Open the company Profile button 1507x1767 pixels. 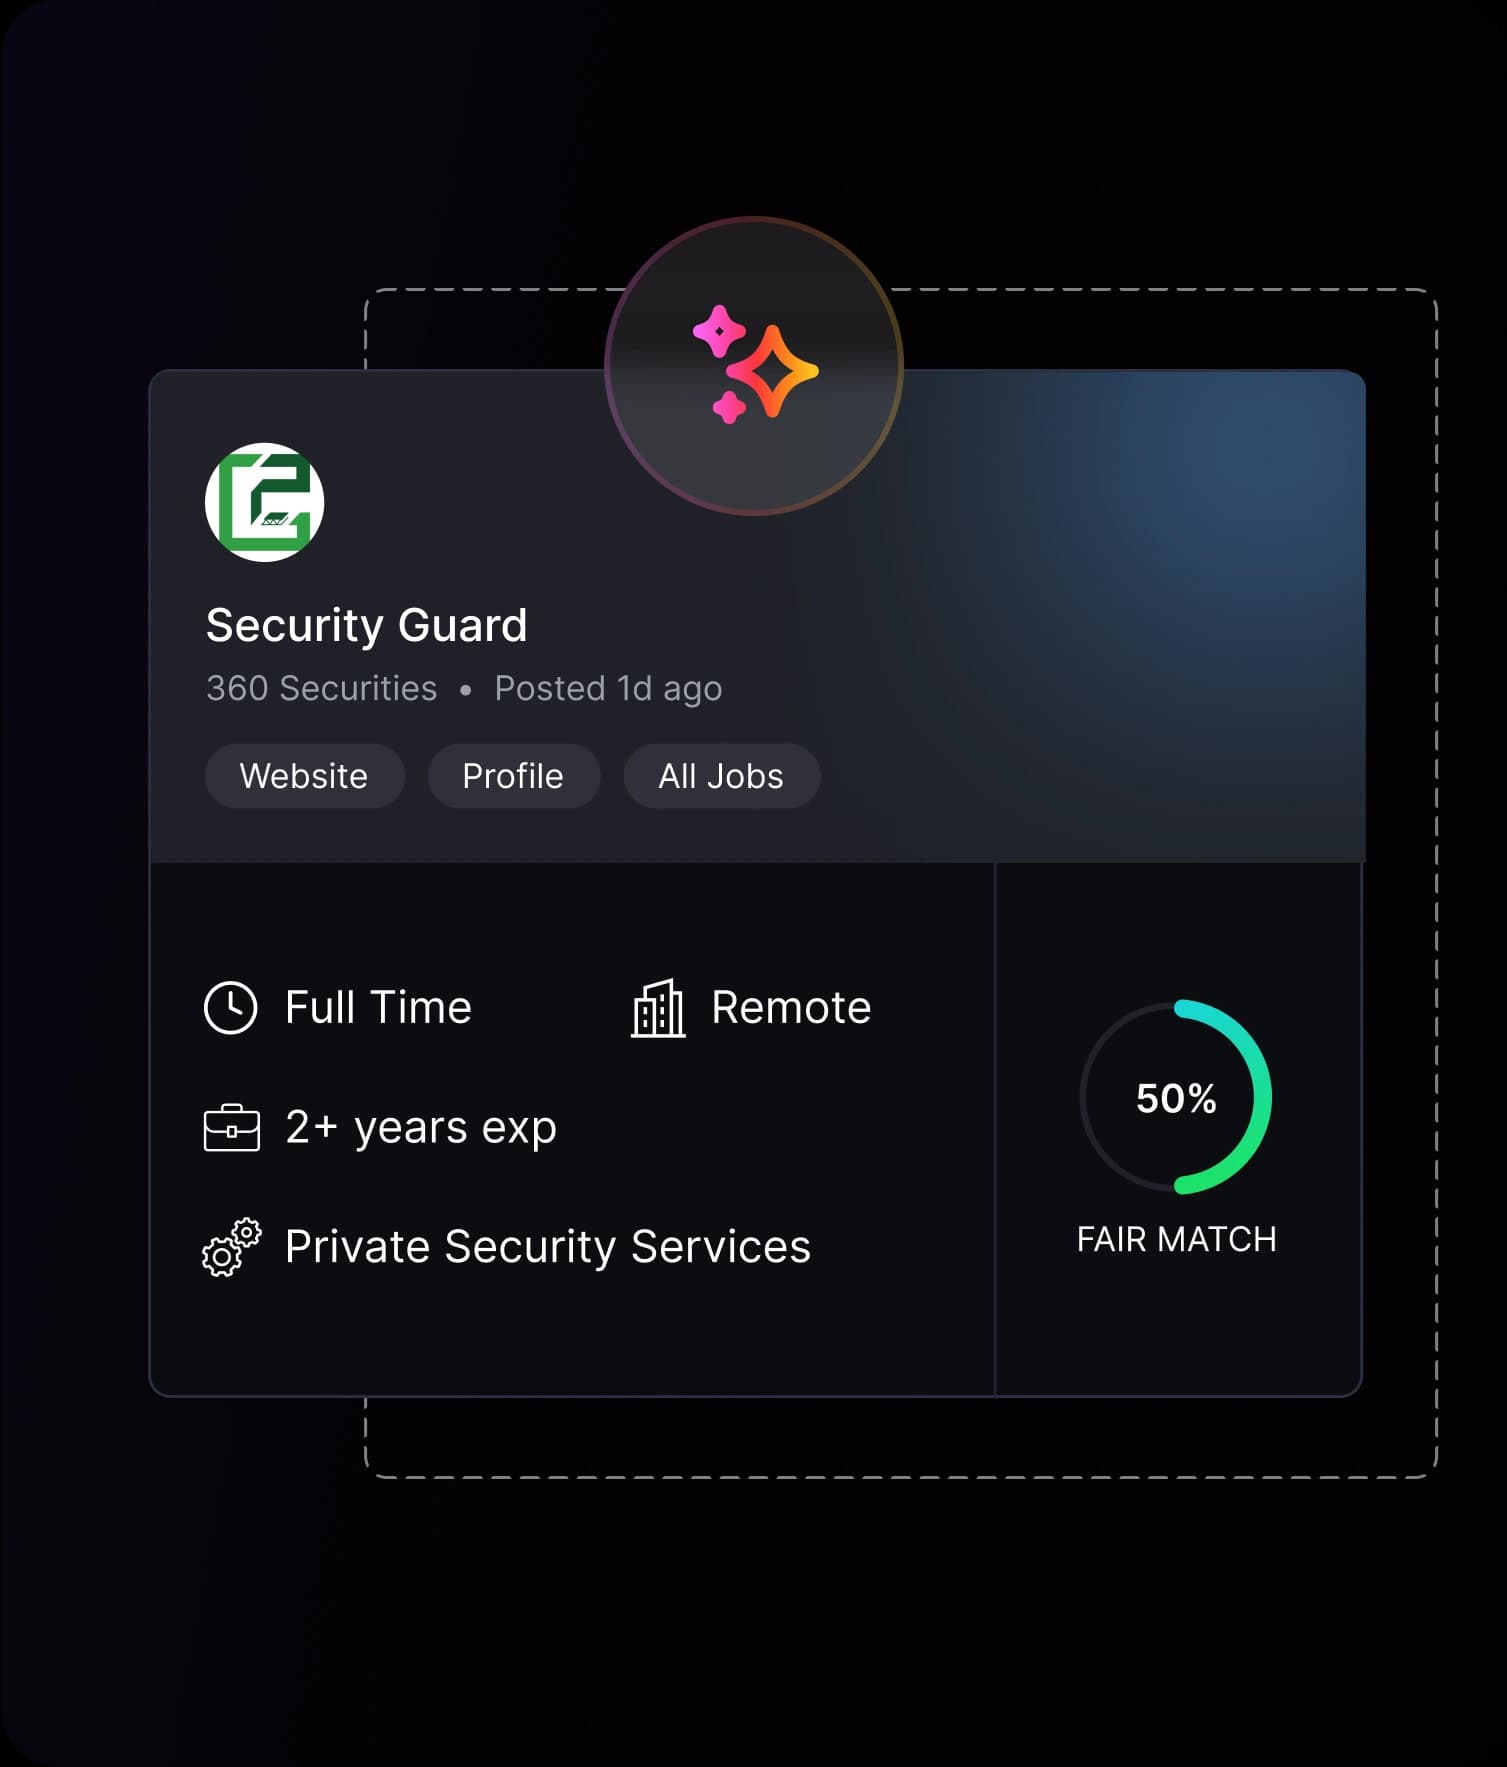point(513,776)
